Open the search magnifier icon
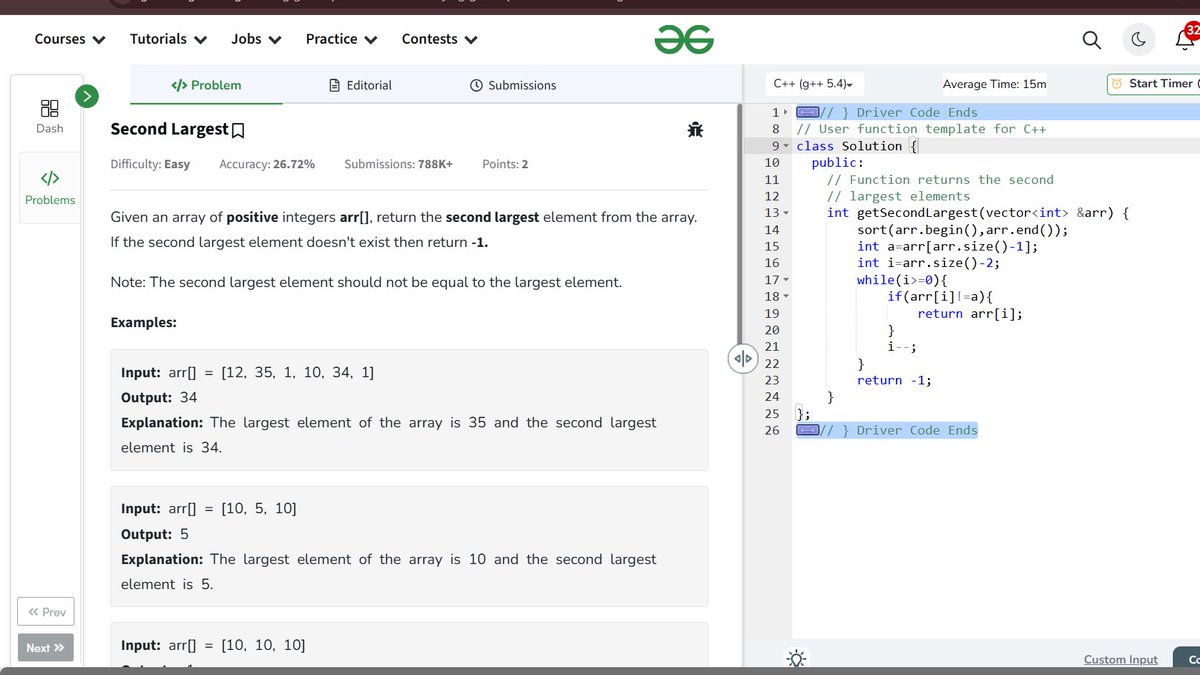This screenshot has height=675, width=1200. tap(1092, 40)
